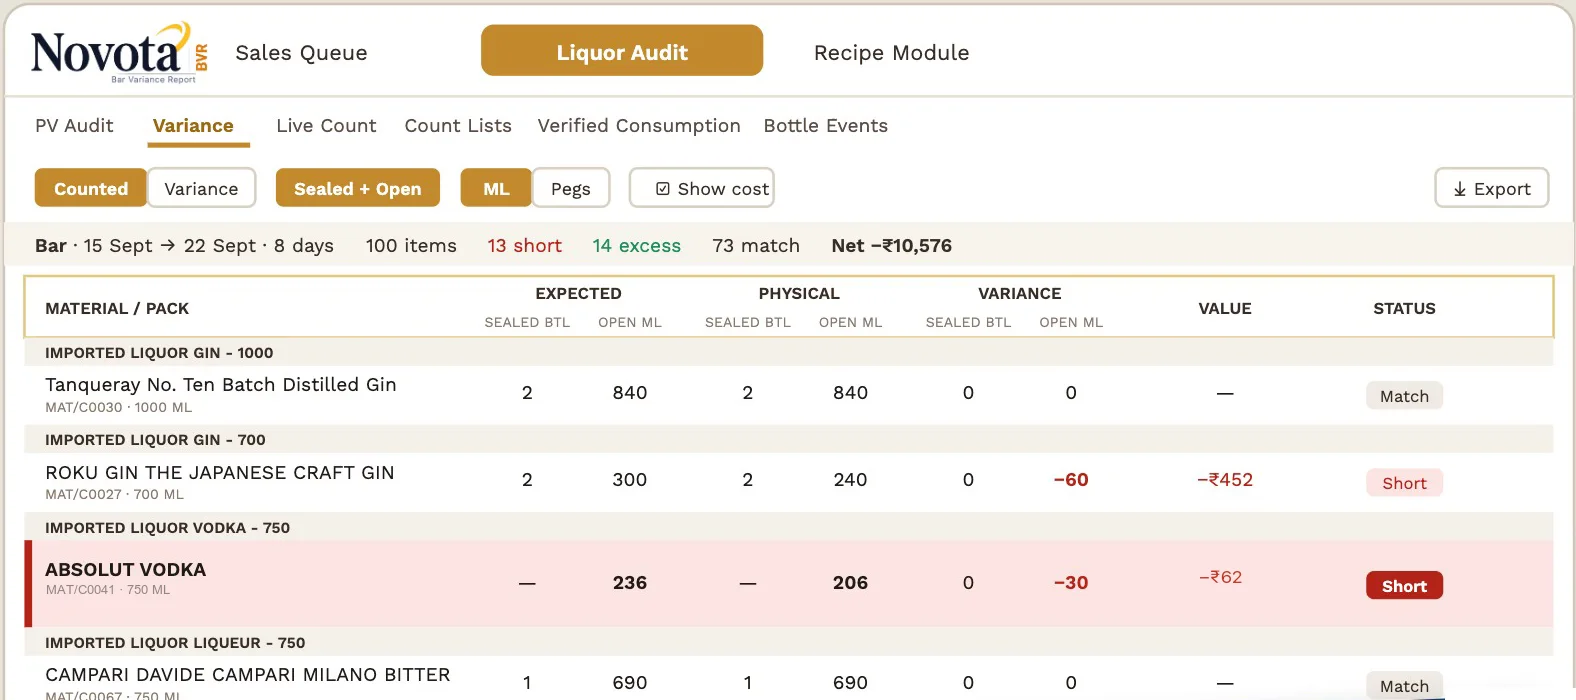The image size is (1576, 700).
Task: Click the −₹452 value for Roku Gin
Action: pos(1225,480)
